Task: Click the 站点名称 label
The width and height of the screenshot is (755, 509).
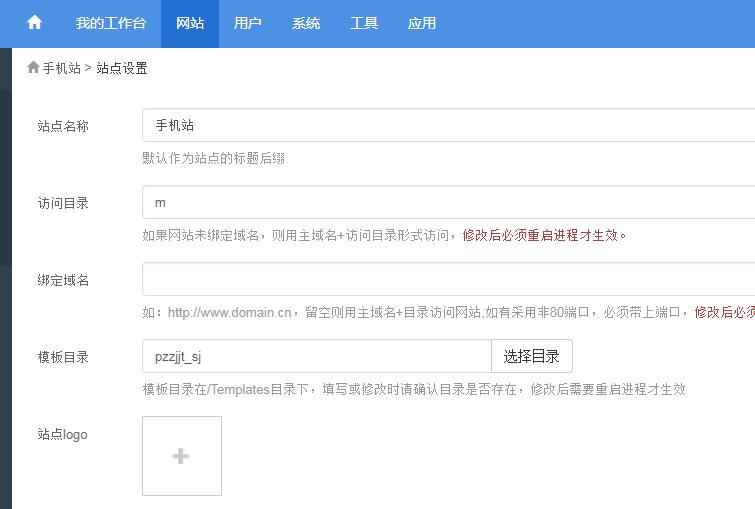Action: pyautogui.click(x=63, y=126)
